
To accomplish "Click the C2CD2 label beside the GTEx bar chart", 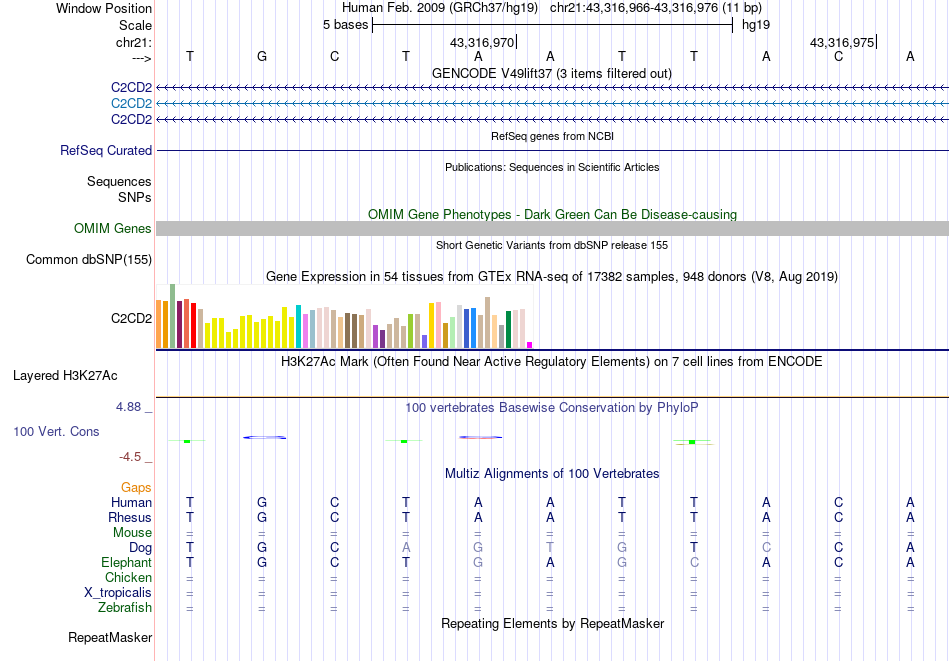I will coord(131,318).
